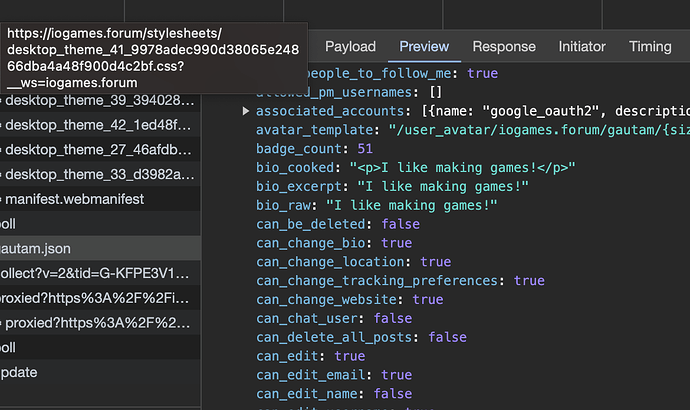
Task: Click the can_be_deleted false value
Action: 400,224
